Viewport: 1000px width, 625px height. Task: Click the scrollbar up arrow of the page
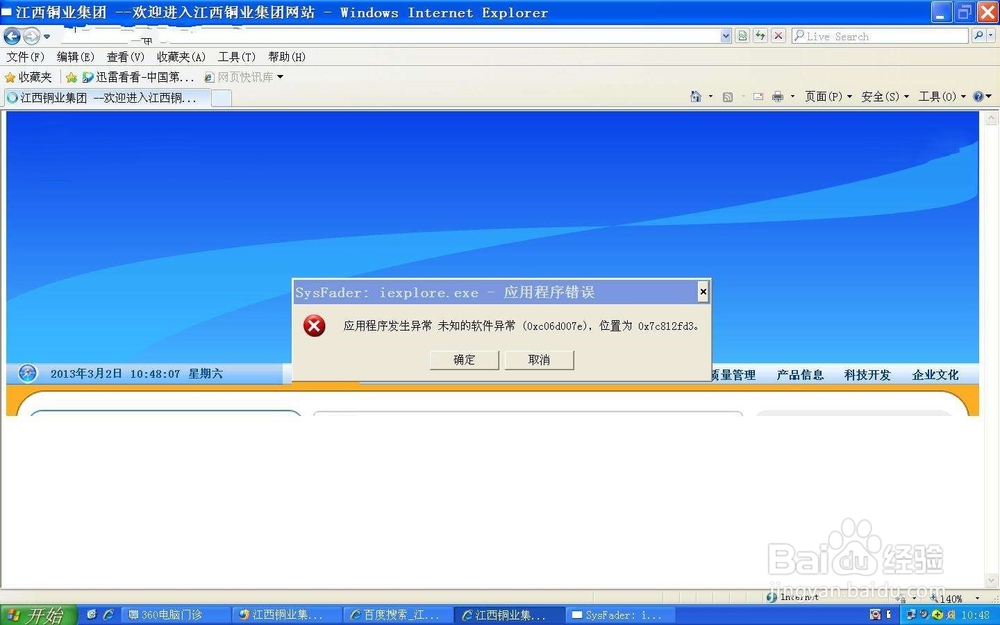(x=991, y=119)
